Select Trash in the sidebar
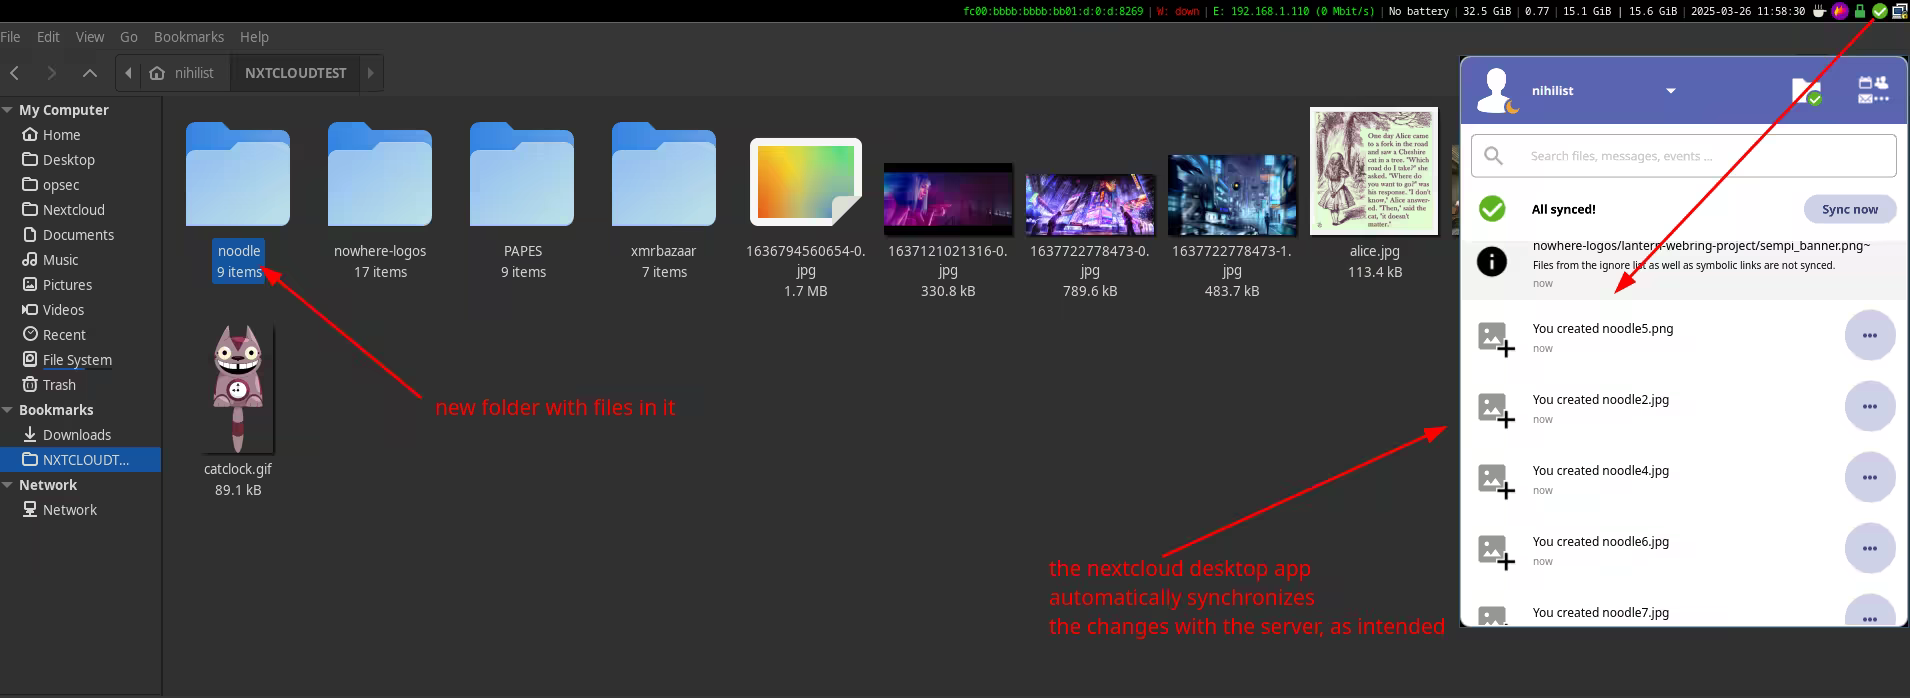1910x698 pixels. pos(59,385)
